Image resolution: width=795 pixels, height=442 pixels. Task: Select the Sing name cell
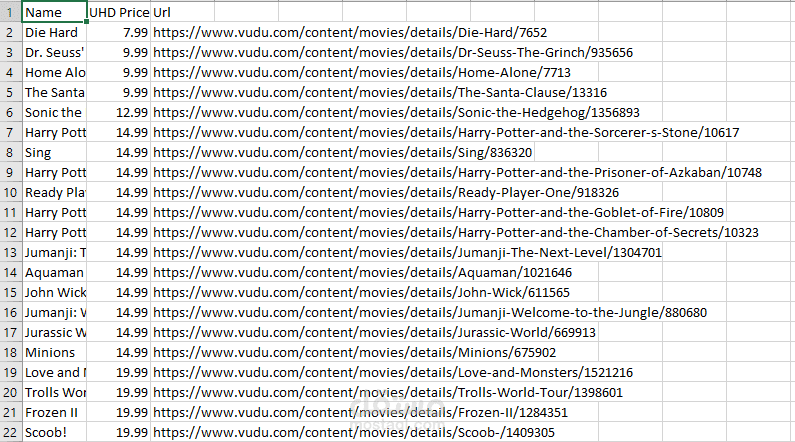click(54, 153)
